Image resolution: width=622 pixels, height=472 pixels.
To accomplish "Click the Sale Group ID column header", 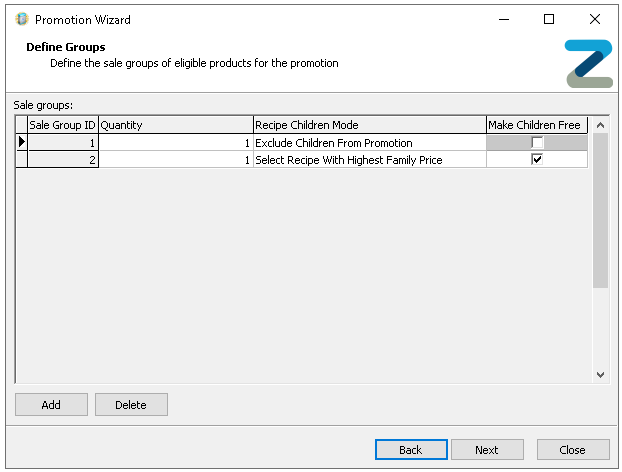I will (62, 125).
